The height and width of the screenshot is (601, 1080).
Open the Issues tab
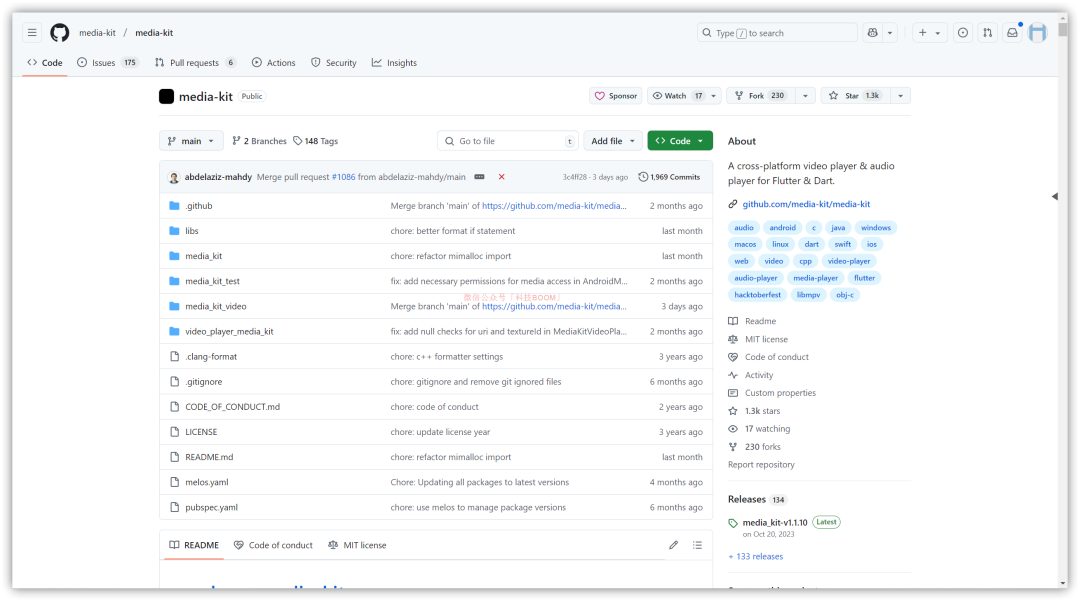click(x=108, y=63)
